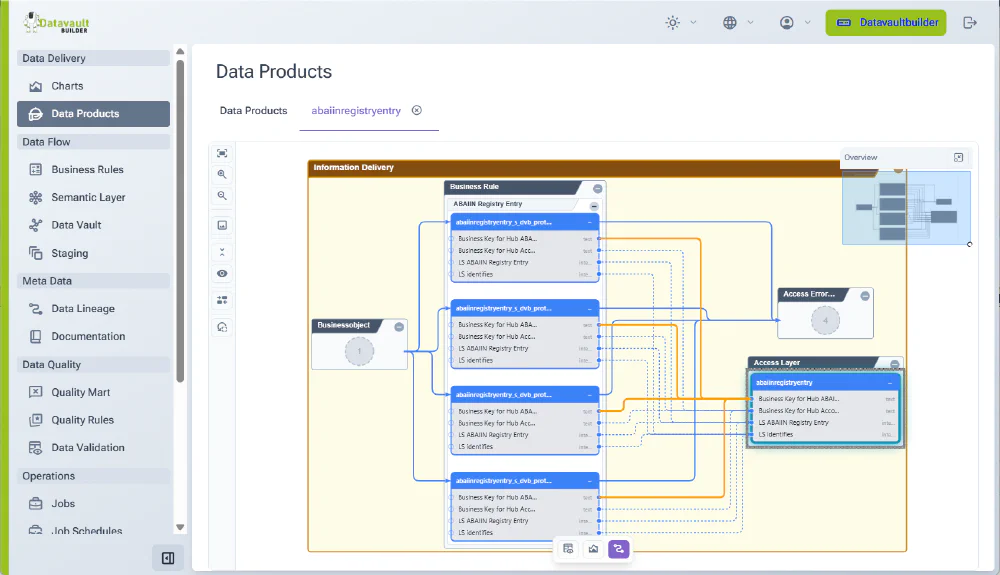Collapse the Access Error group

tap(865, 296)
